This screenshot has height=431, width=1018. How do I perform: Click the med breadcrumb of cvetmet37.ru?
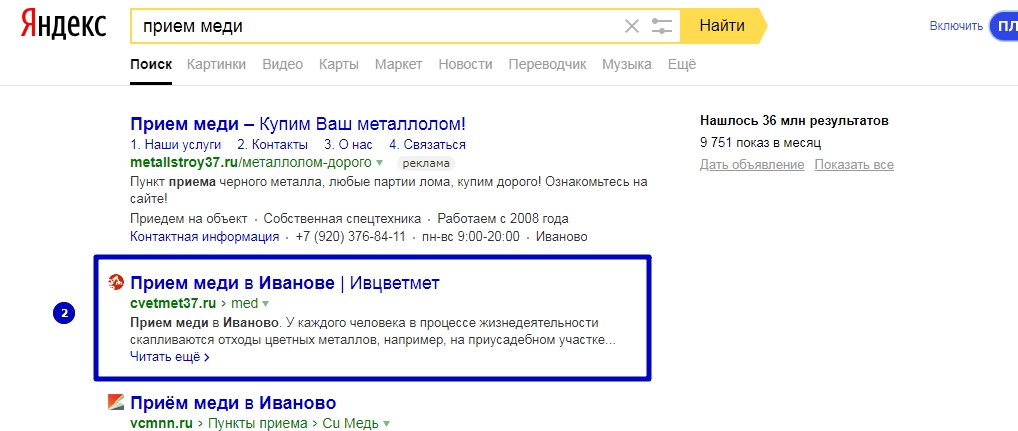tap(245, 303)
